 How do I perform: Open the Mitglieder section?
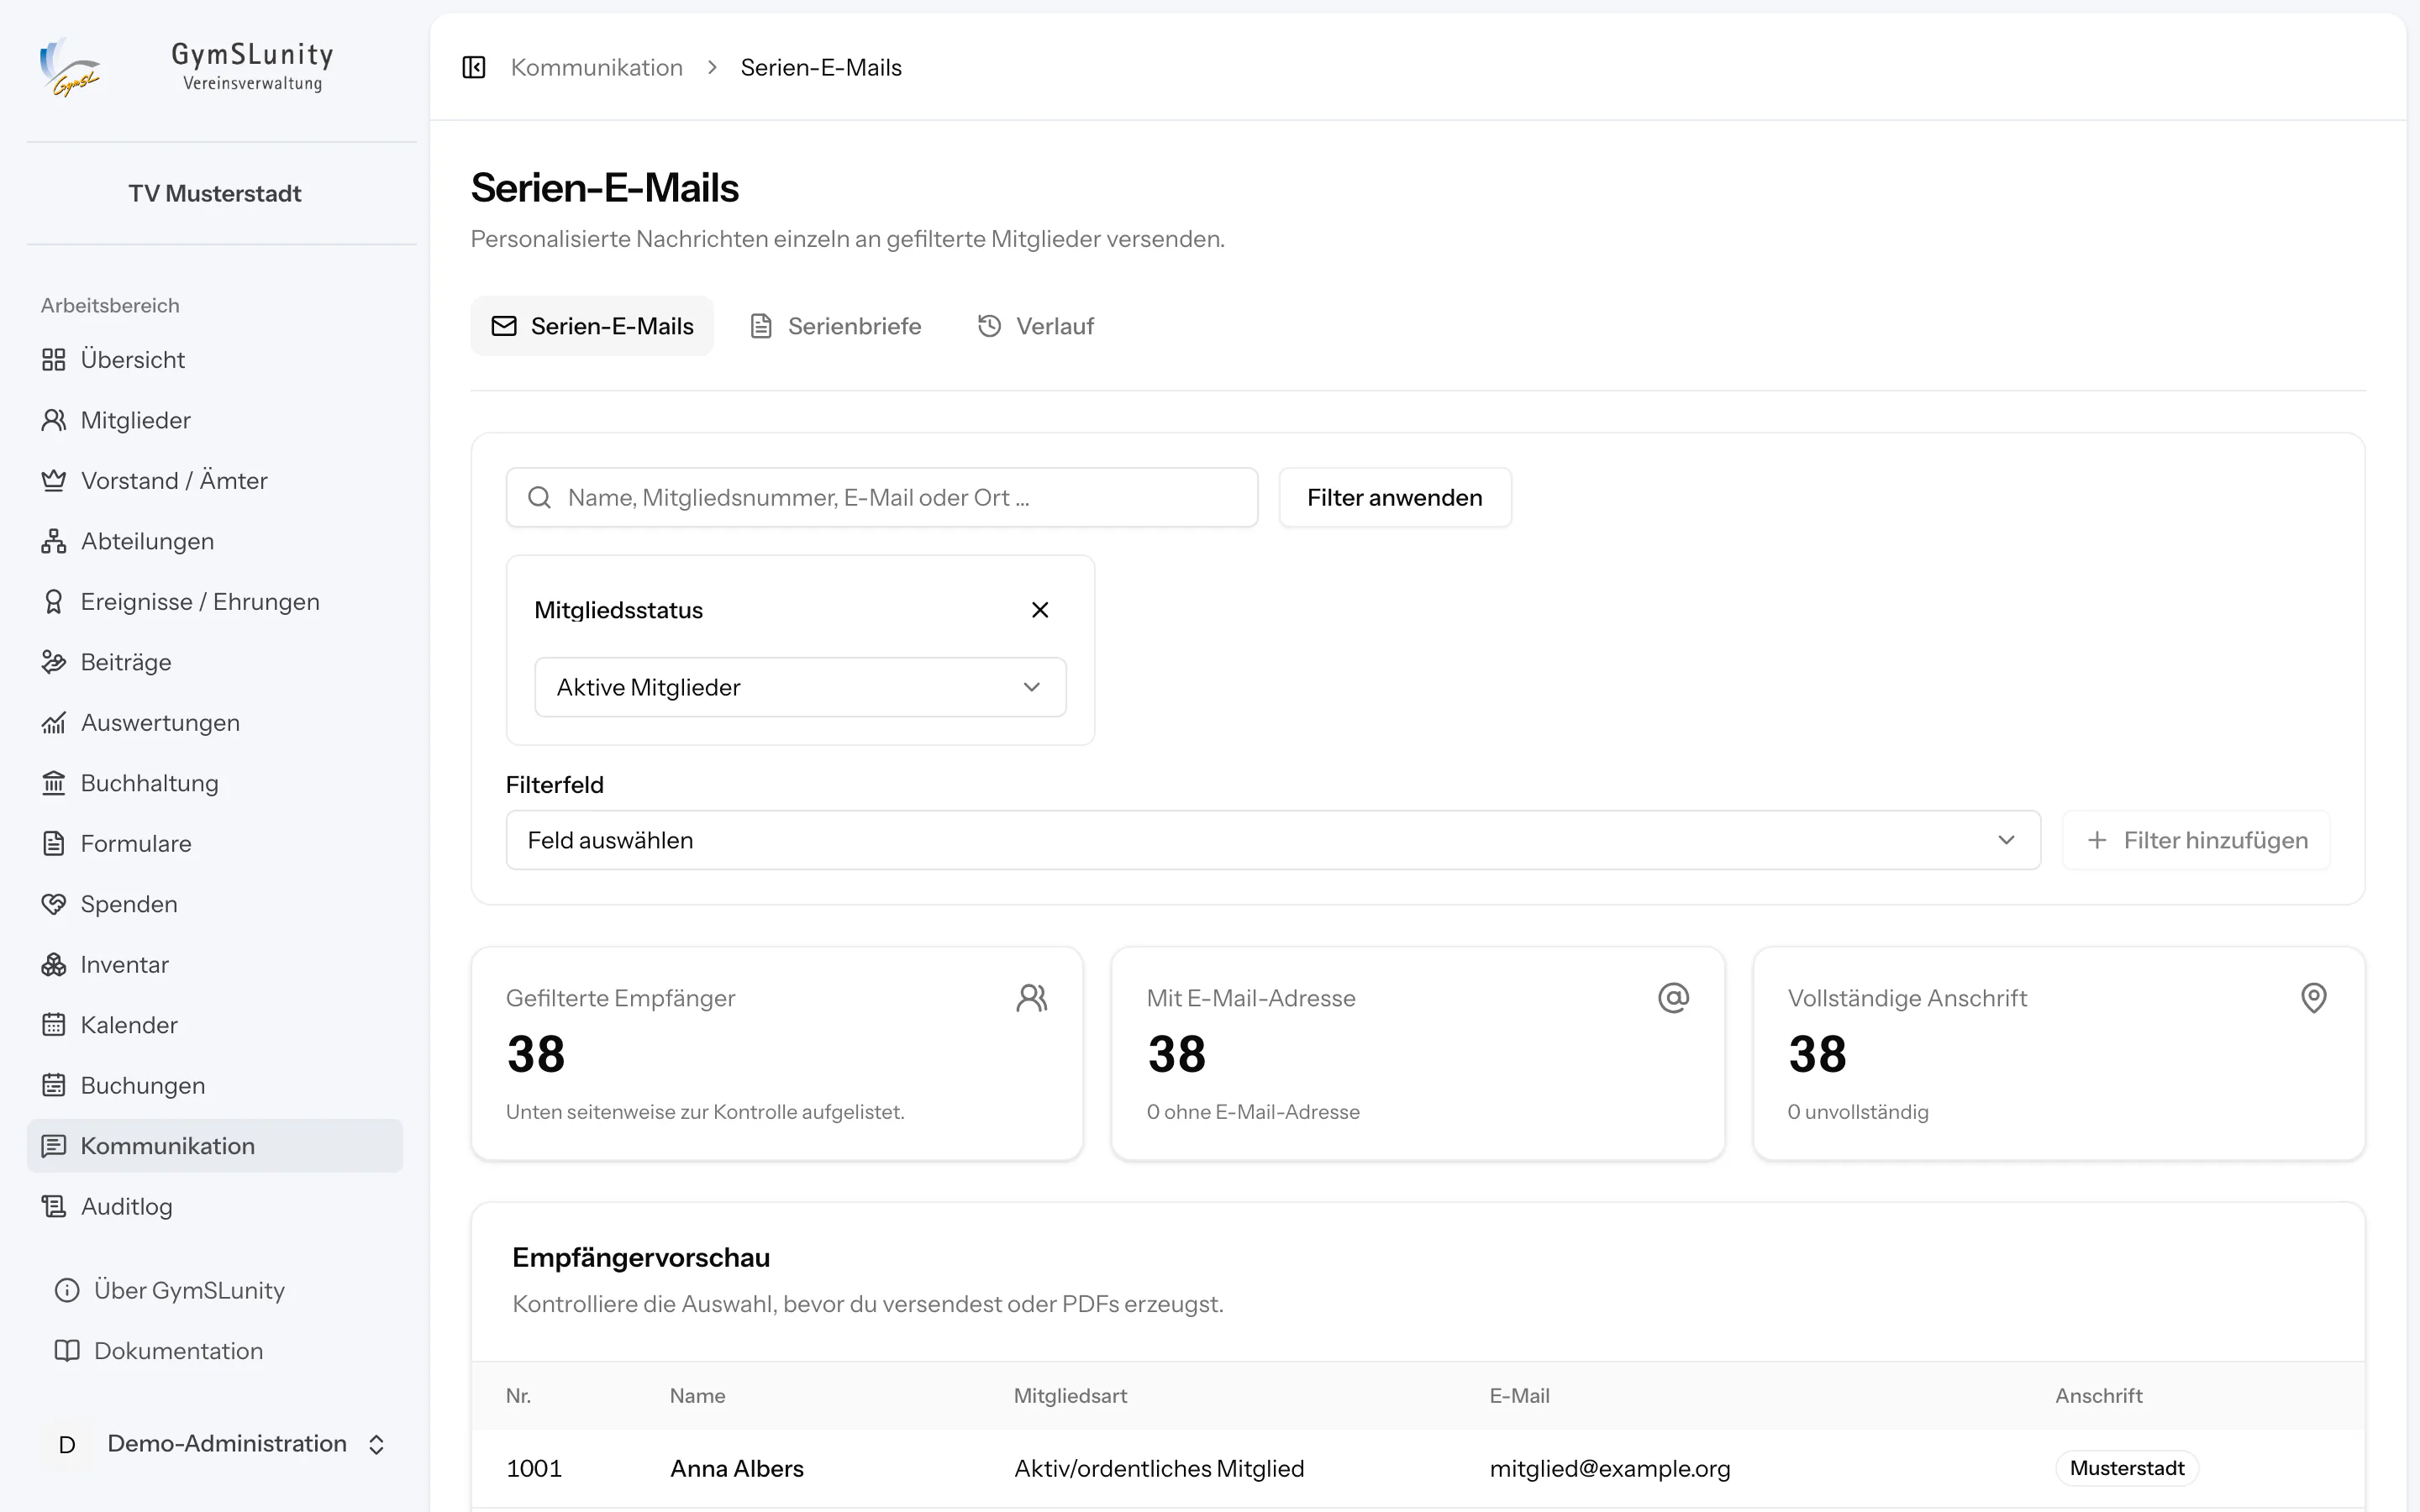coord(215,420)
